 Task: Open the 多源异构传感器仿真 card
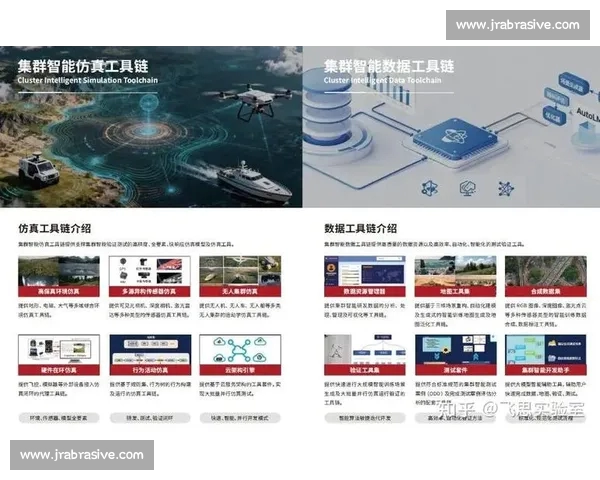coord(149,276)
